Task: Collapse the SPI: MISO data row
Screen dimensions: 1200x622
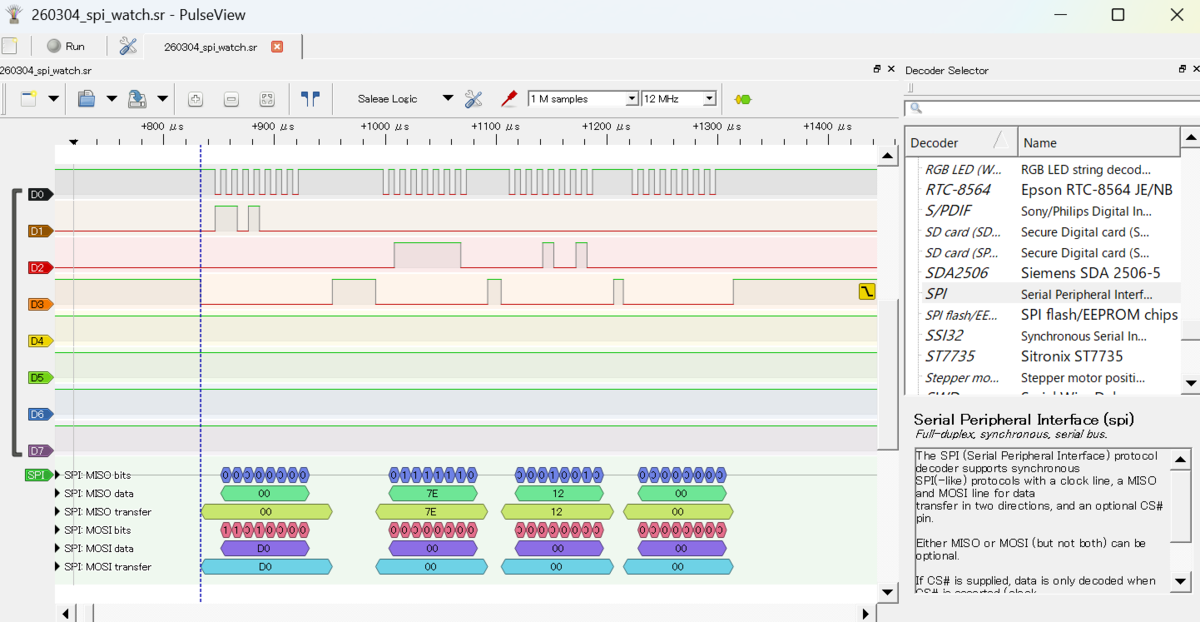Action: (x=58, y=493)
